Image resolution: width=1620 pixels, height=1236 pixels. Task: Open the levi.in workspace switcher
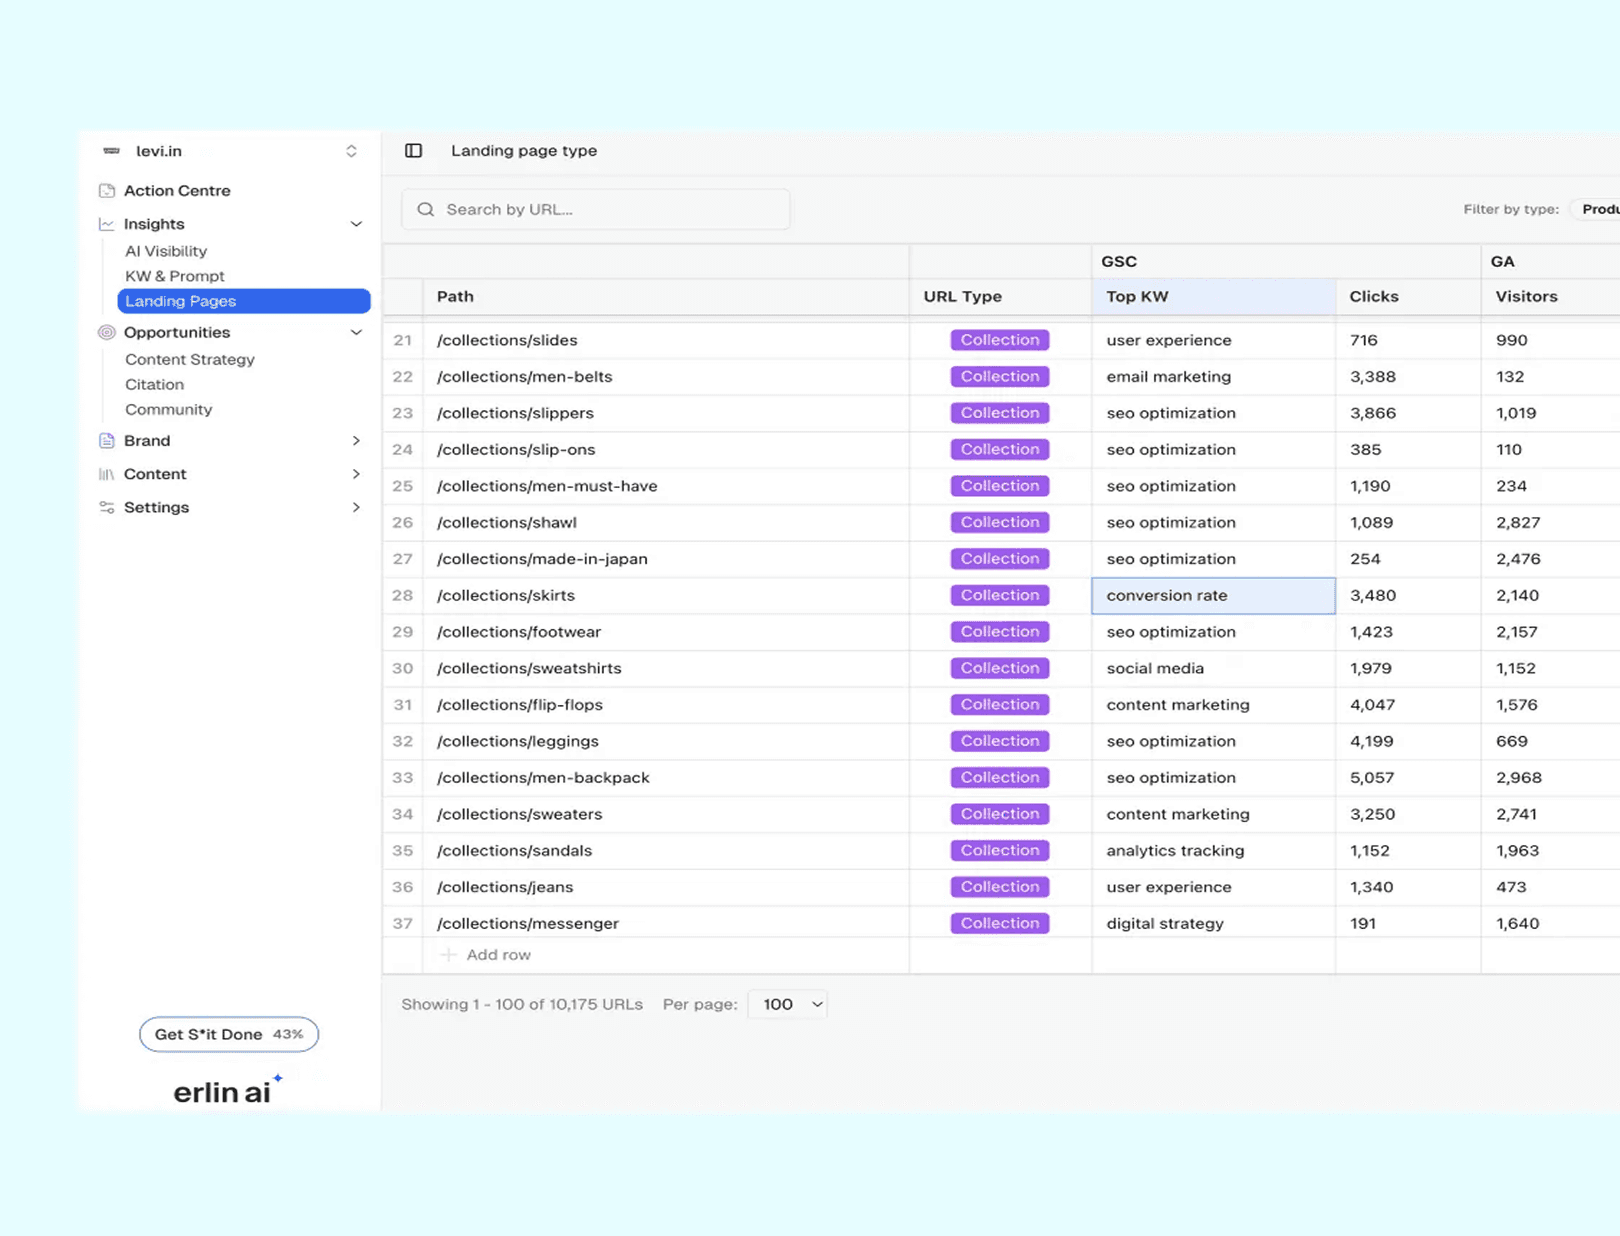pyautogui.click(x=230, y=151)
